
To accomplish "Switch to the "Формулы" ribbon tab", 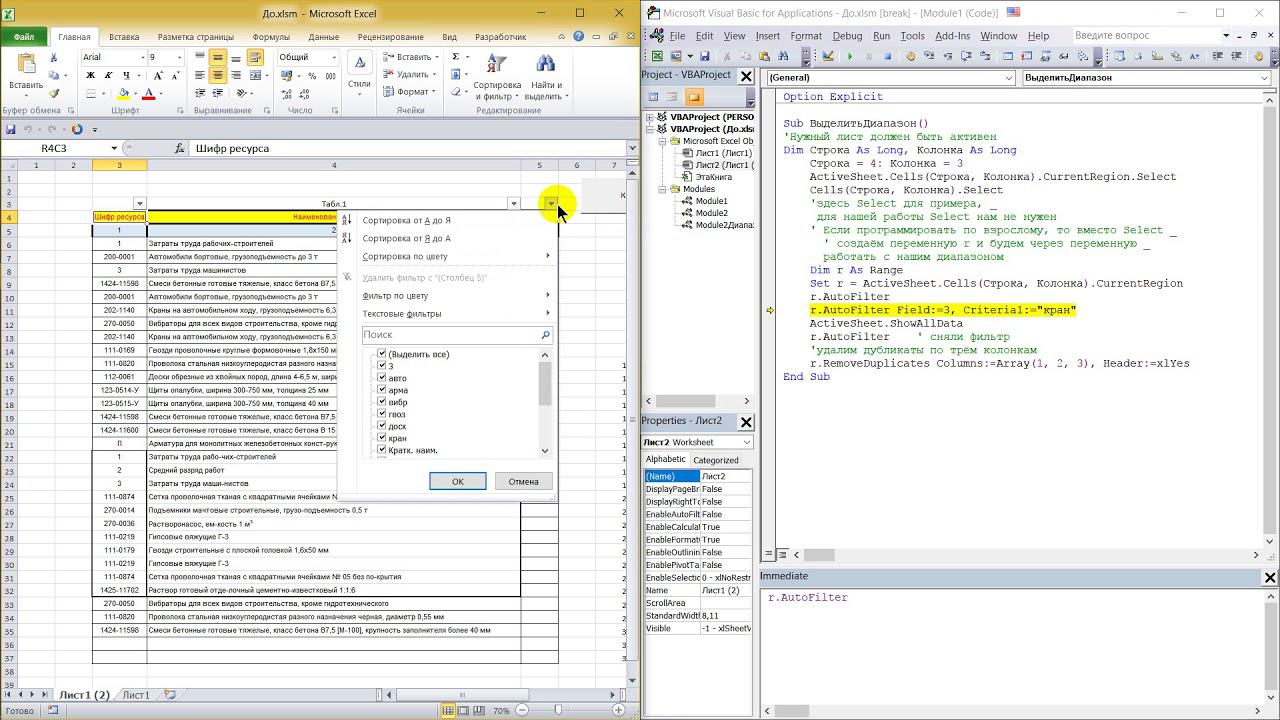I will point(271,37).
